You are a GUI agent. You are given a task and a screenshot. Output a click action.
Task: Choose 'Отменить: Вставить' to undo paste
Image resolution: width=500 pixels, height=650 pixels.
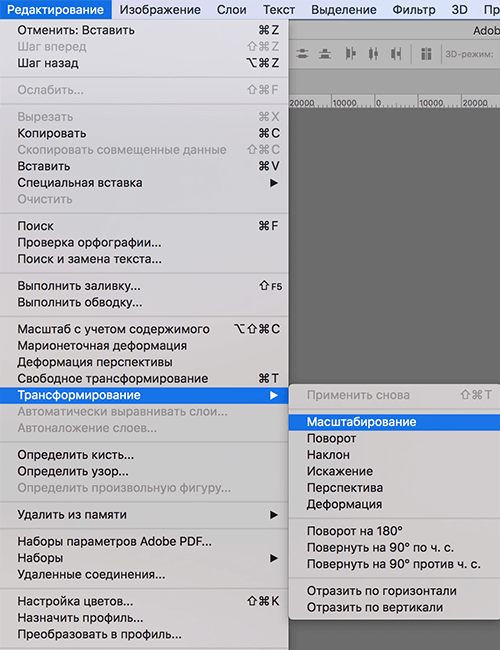[x=144, y=30]
